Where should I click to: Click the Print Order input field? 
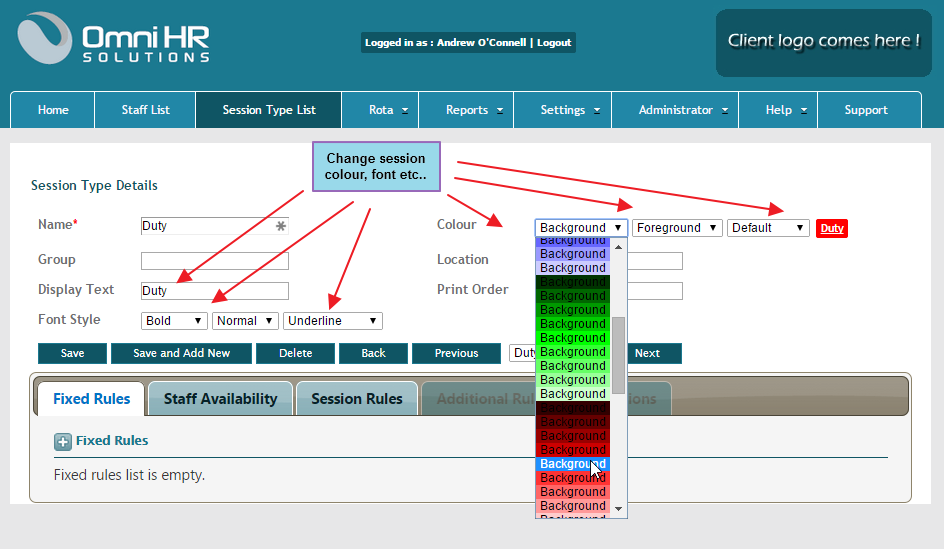[x=655, y=291]
